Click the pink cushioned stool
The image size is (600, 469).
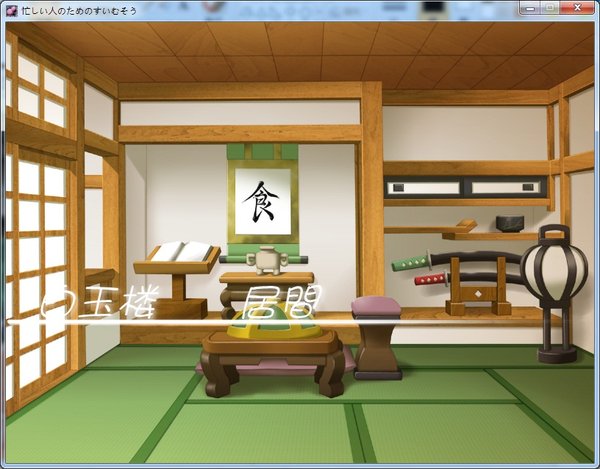(x=377, y=338)
